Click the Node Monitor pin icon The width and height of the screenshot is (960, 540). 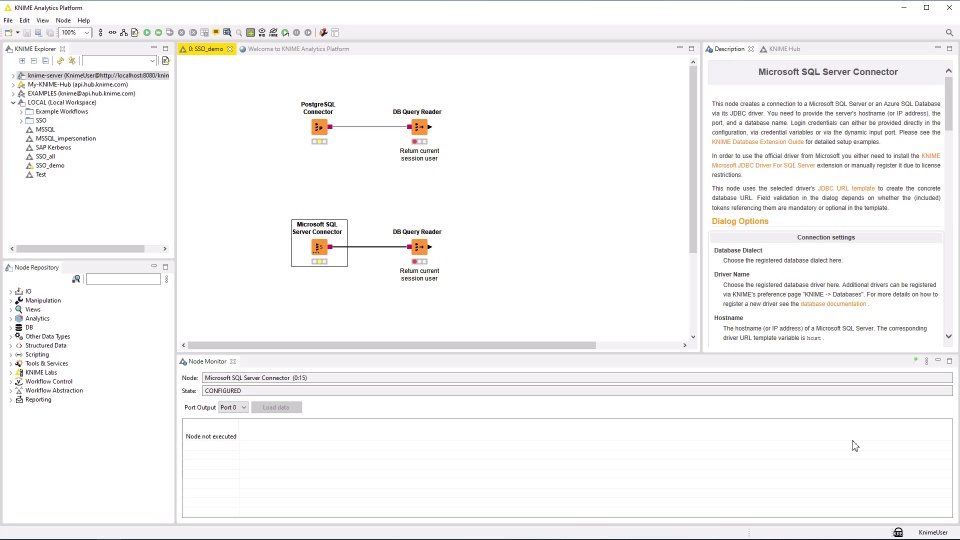click(915, 361)
